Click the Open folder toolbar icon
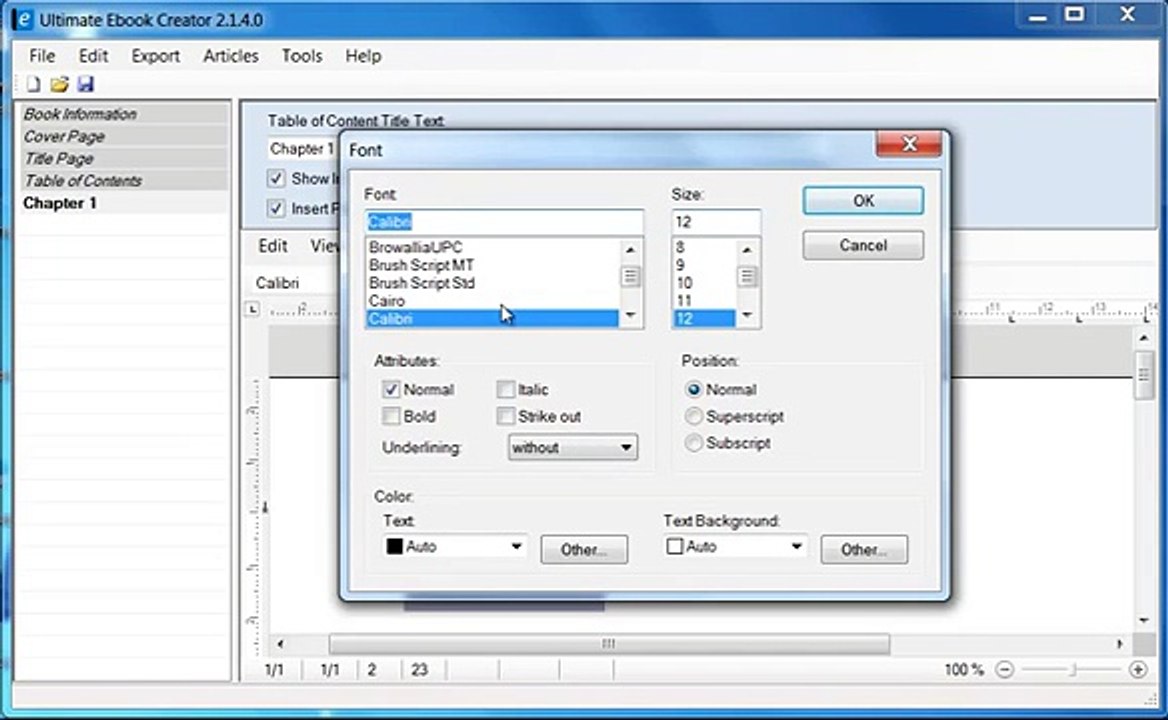Screen dimensions: 1168x720 60,84
